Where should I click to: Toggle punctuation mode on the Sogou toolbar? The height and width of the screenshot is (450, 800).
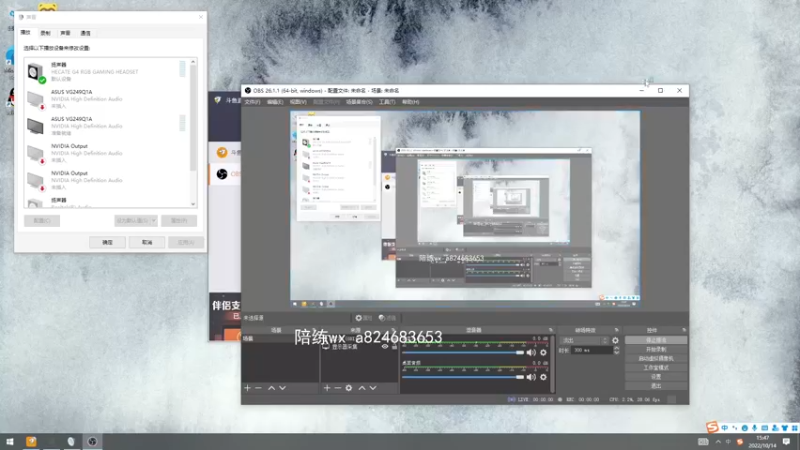click(x=735, y=428)
